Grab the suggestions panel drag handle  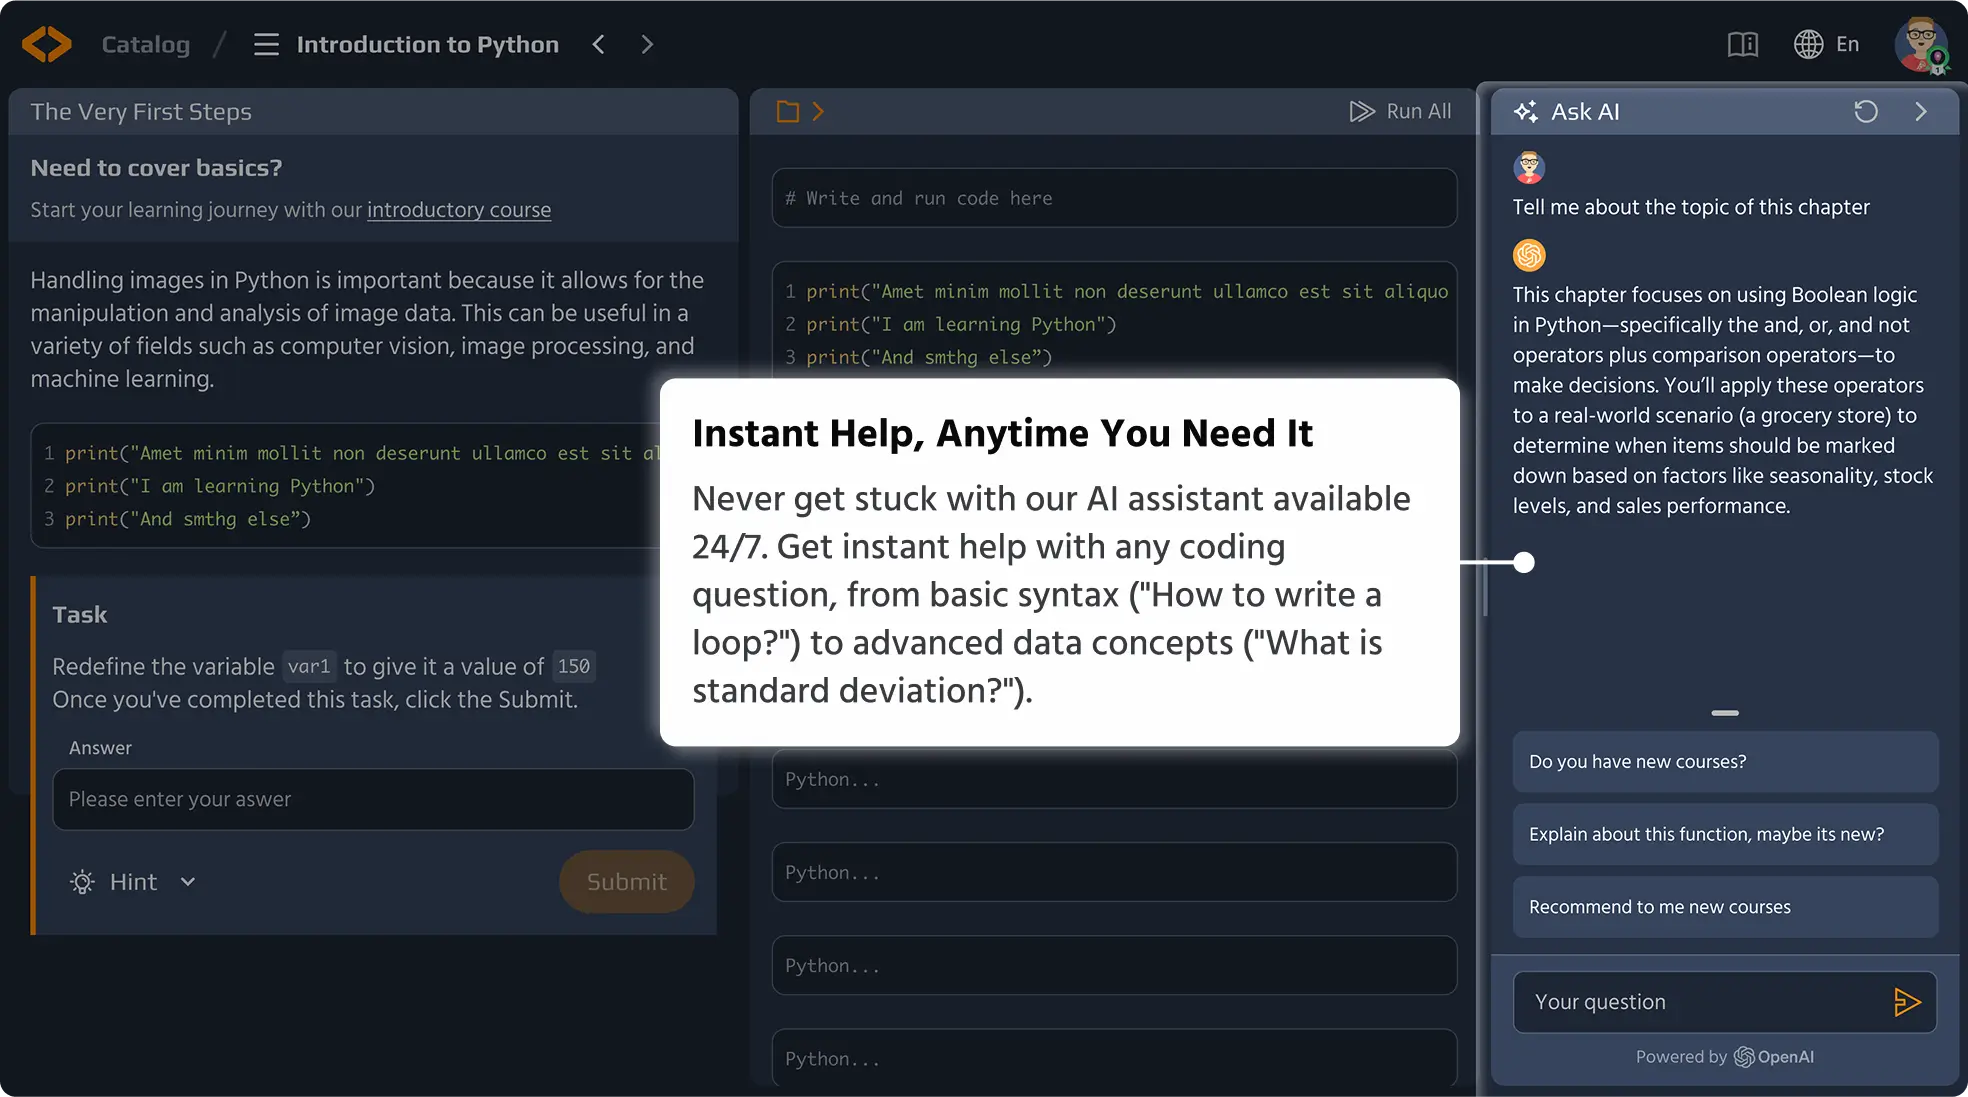click(x=1725, y=713)
